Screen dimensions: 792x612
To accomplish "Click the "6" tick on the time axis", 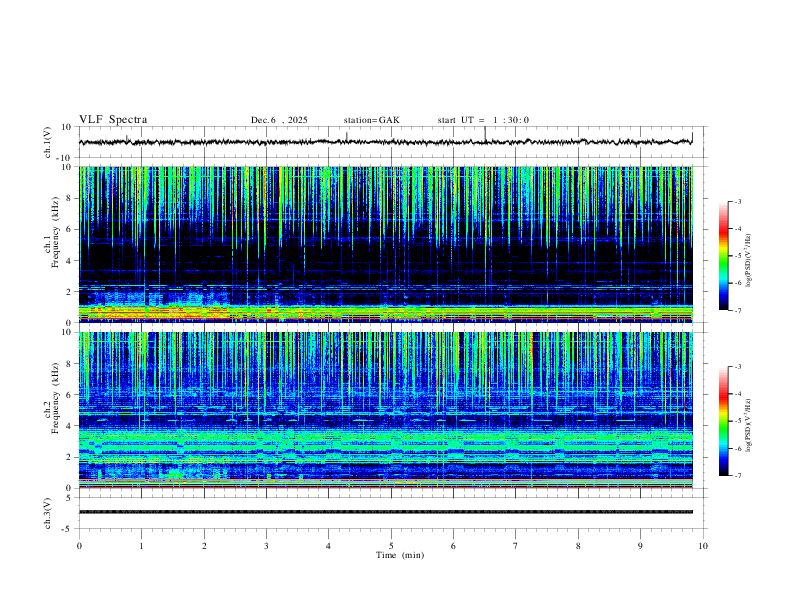I will pyautogui.click(x=454, y=546).
